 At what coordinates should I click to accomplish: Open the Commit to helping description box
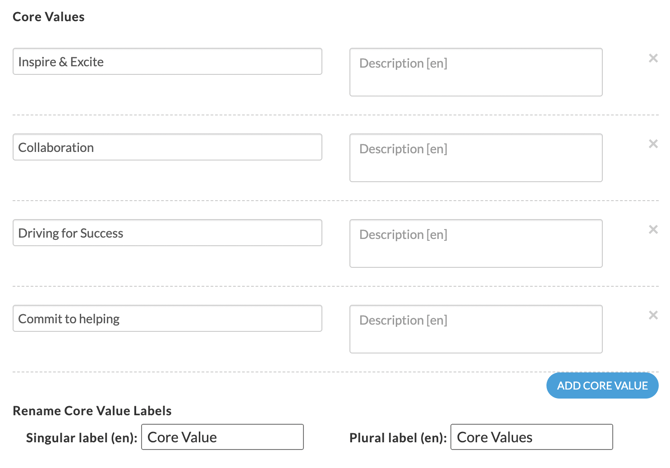tap(476, 329)
